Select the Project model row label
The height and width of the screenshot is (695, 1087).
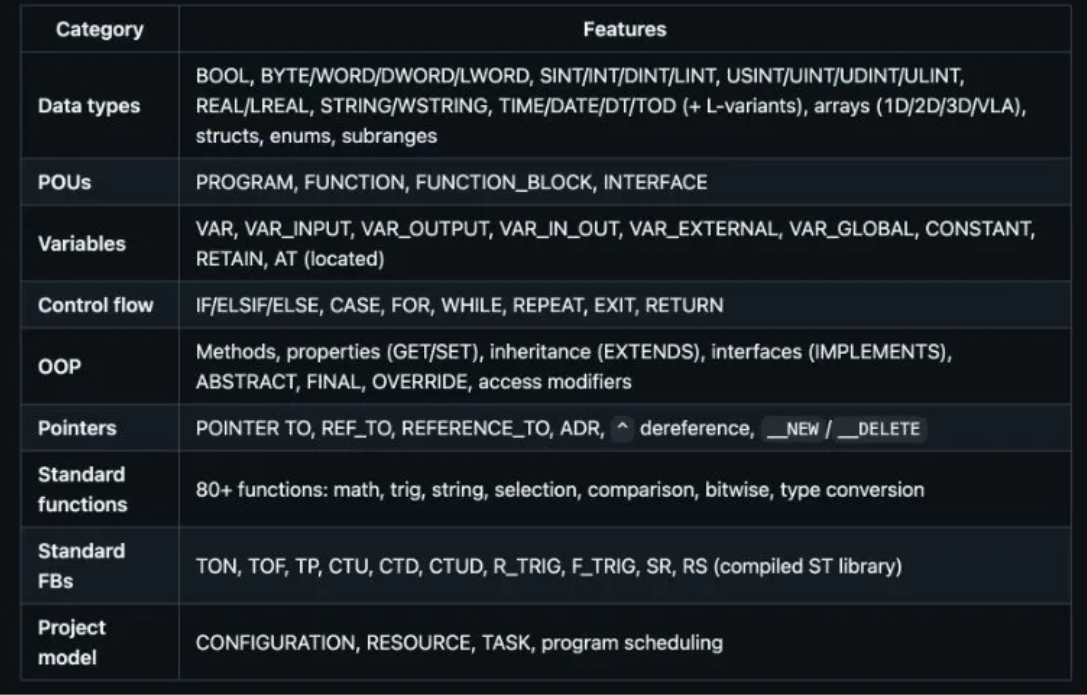pyautogui.click(x=72, y=642)
